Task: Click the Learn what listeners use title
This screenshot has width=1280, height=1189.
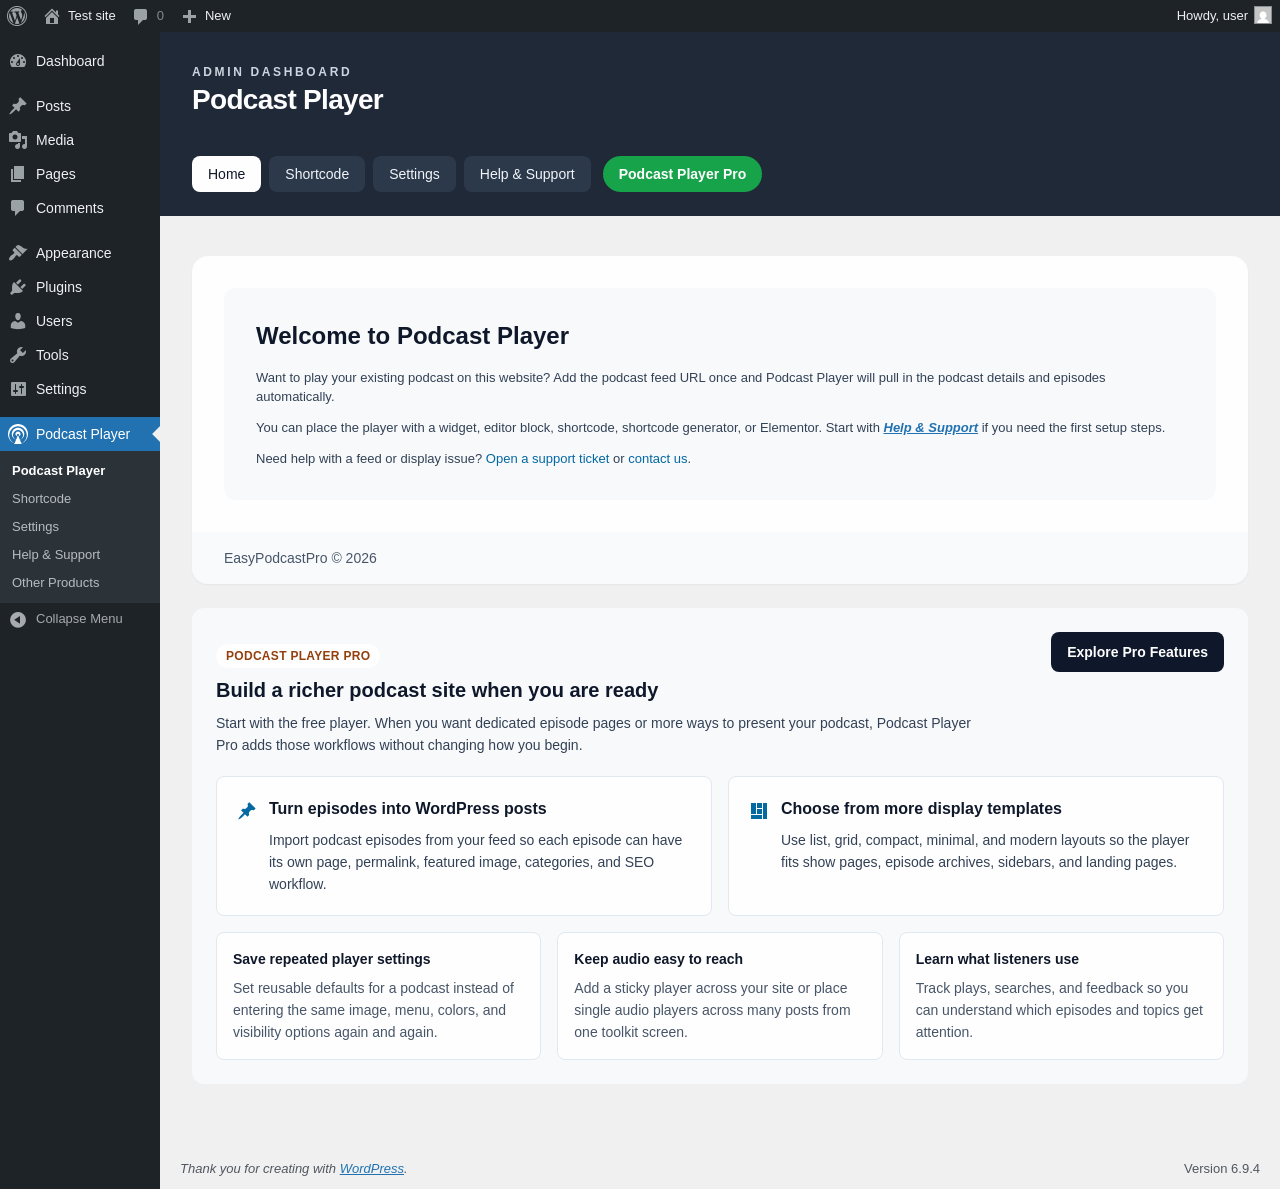Action: click(x=997, y=959)
